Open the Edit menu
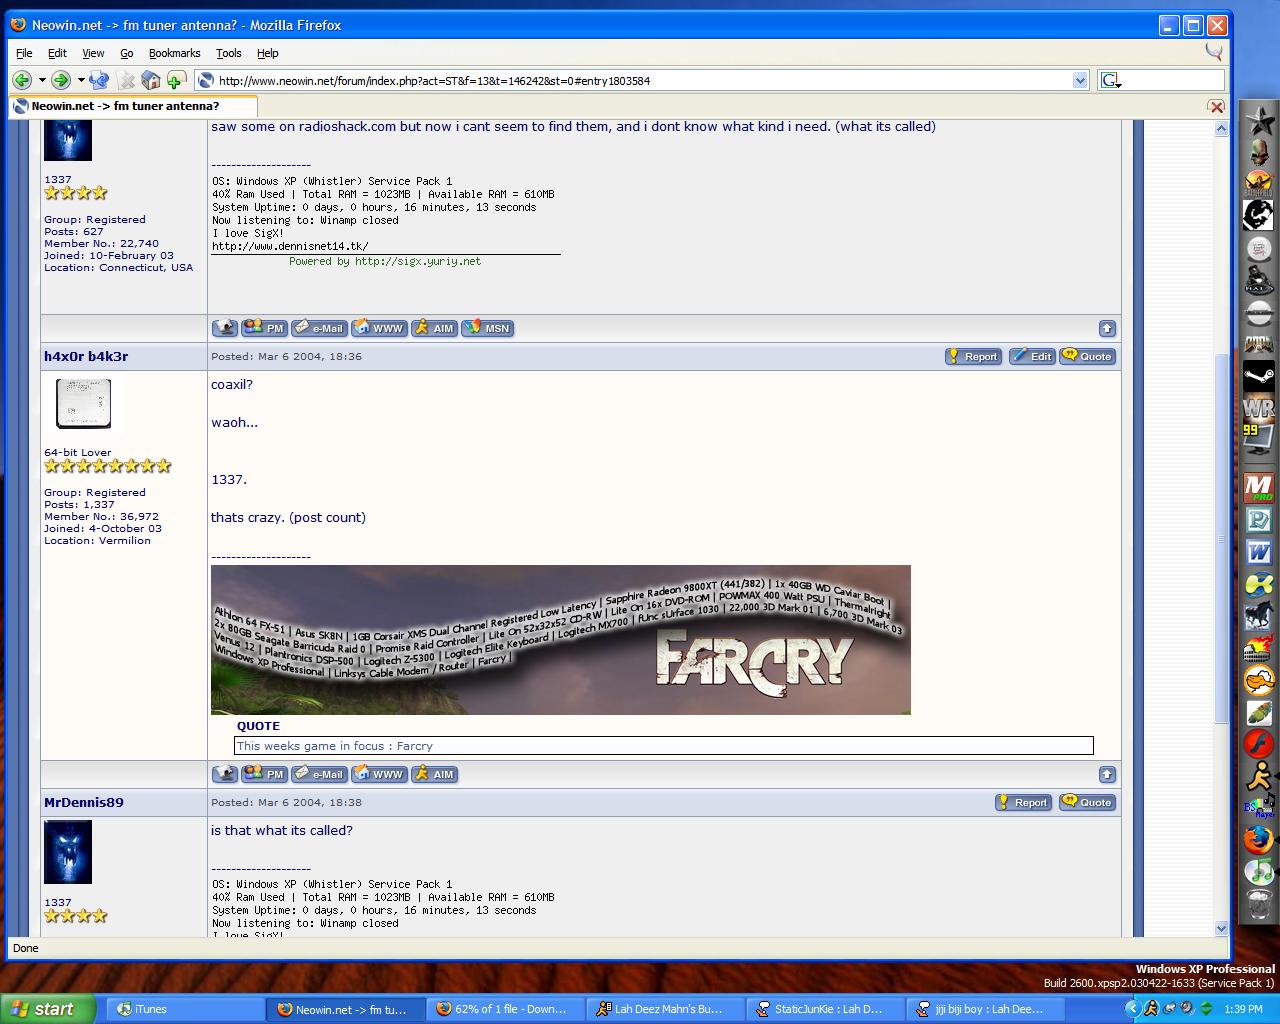 (x=57, y=53)
